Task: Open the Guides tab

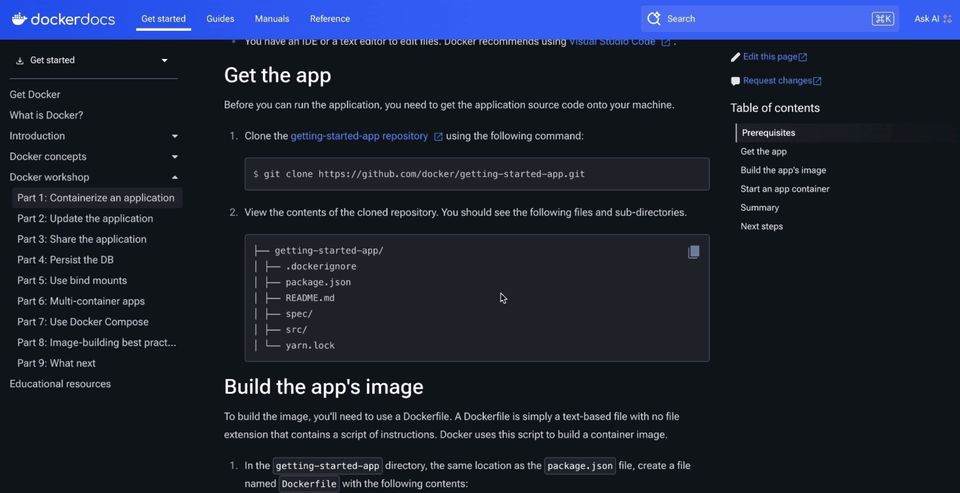Action: 220,19
